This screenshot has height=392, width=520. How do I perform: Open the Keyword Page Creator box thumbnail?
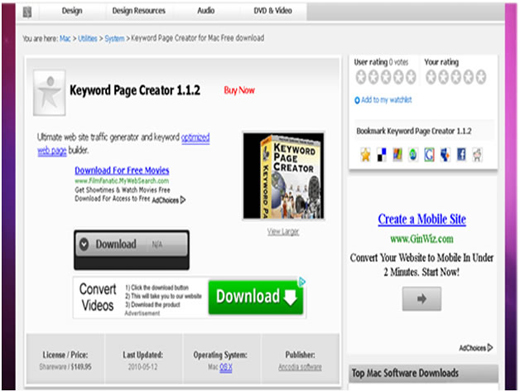pyautogui.click(x=283, y=176)
